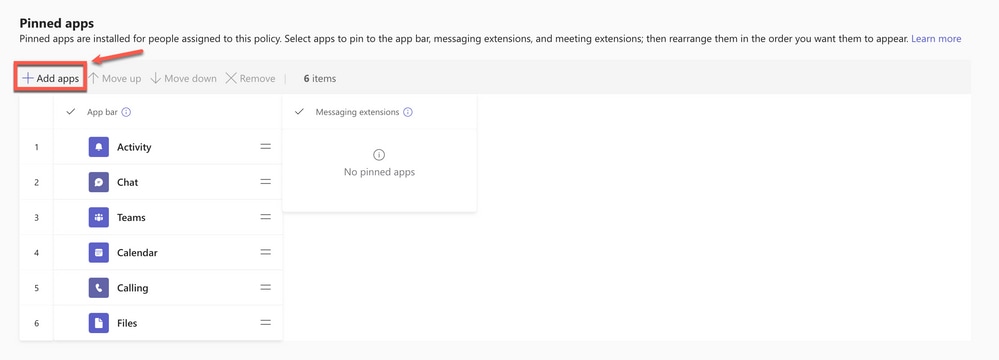
Task: Click the Calendar row drag handle
Action: click(266, 252)
